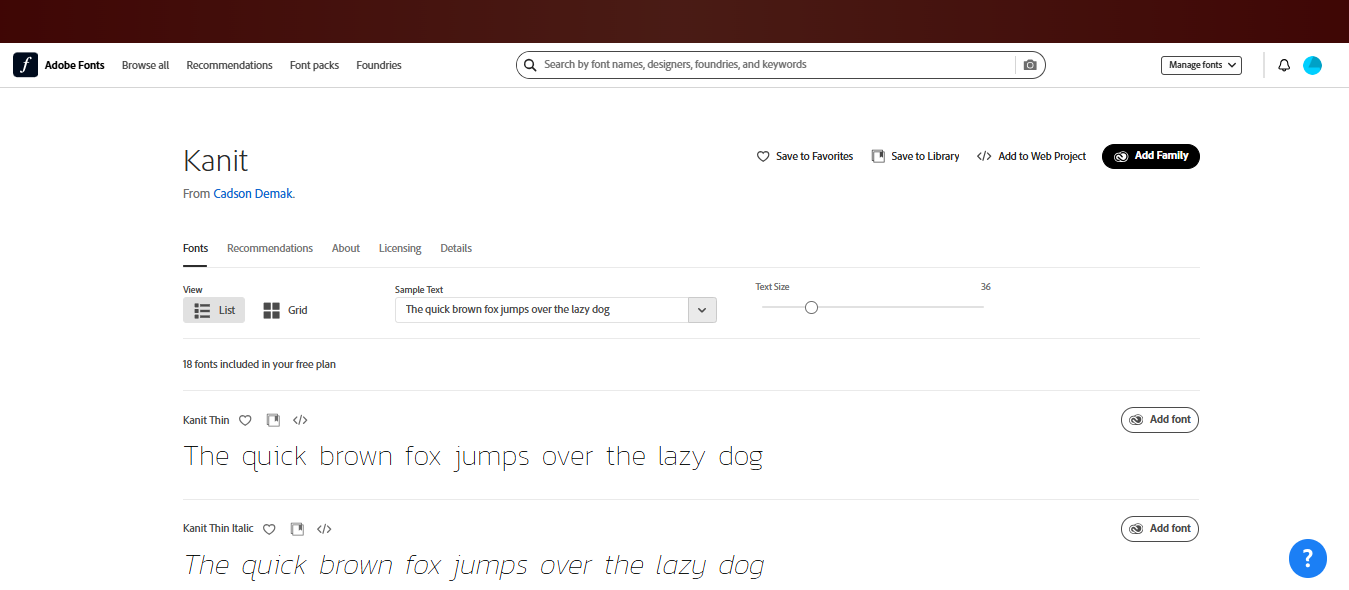Open Font packs in navigation
The image size is (1349, 590).
[314, 65]
